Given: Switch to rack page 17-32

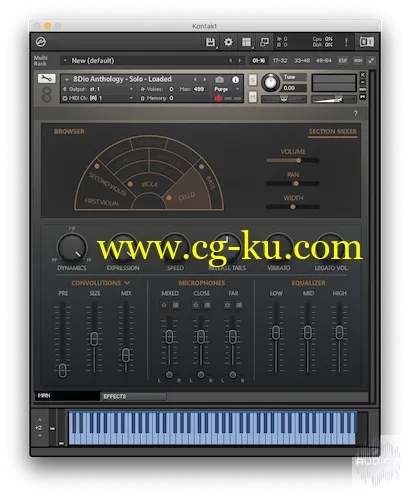Looking at the screenshot, I should (280, 60).
